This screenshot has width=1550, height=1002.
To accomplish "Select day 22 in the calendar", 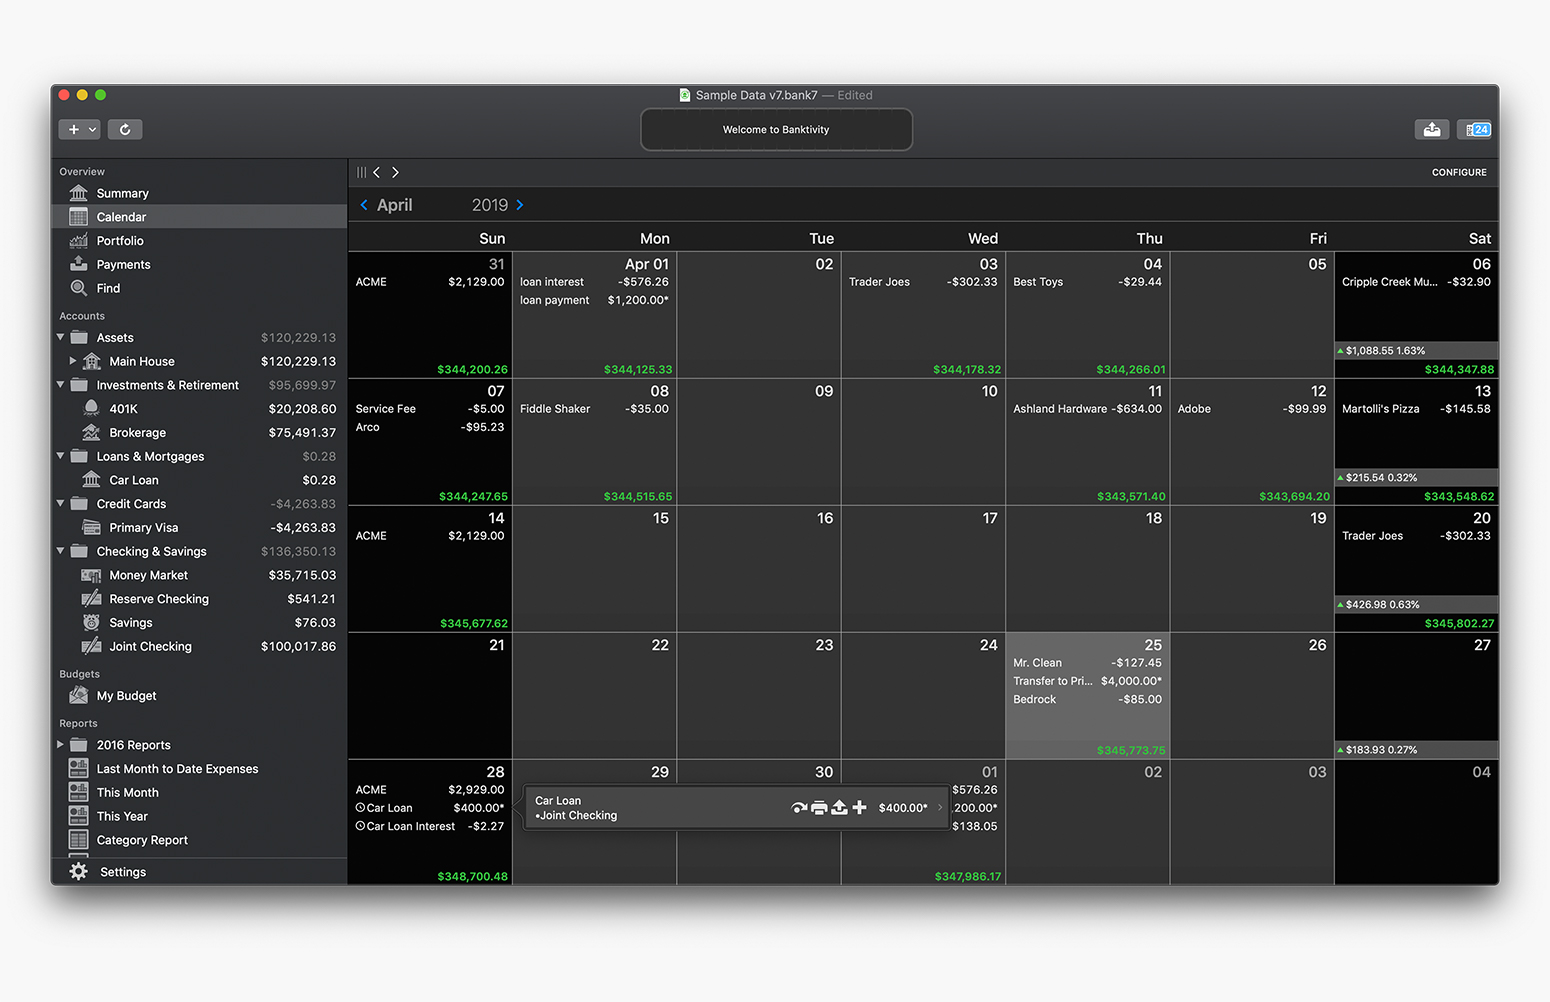I will pyautogui.click(x=594, y=695).
